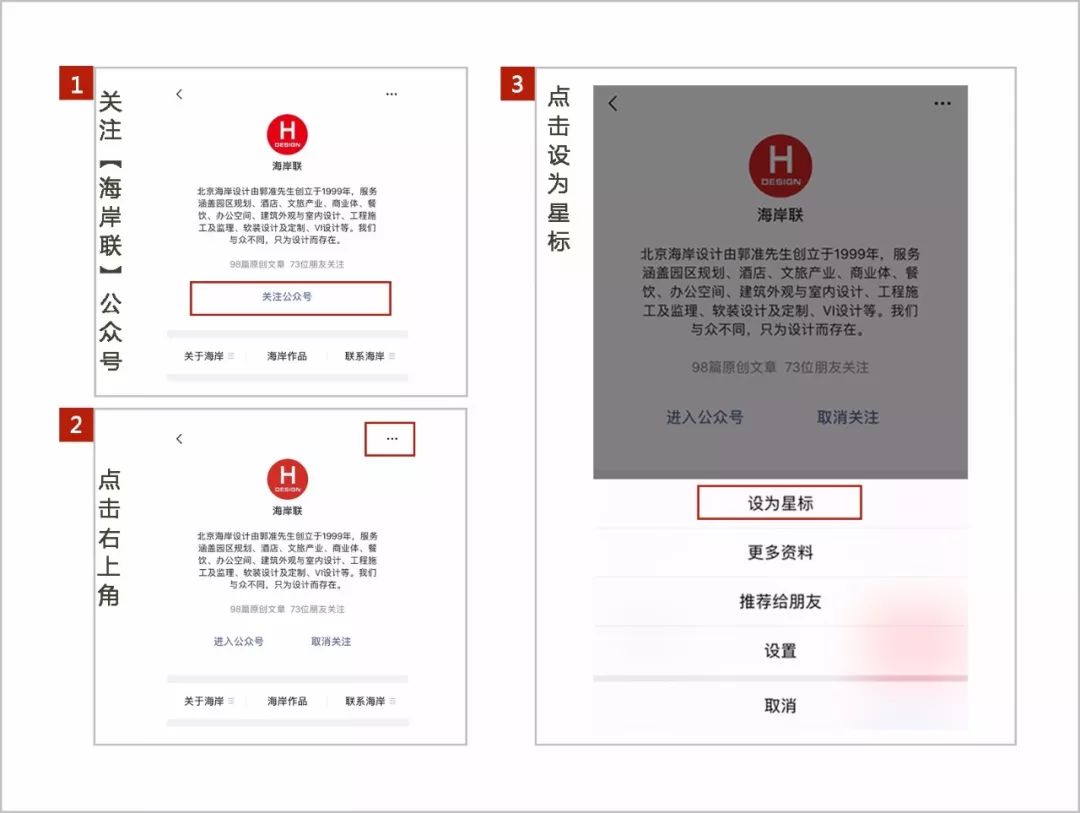
Task: Tap the H Design avatar in step 2
Action: (287, 479)
